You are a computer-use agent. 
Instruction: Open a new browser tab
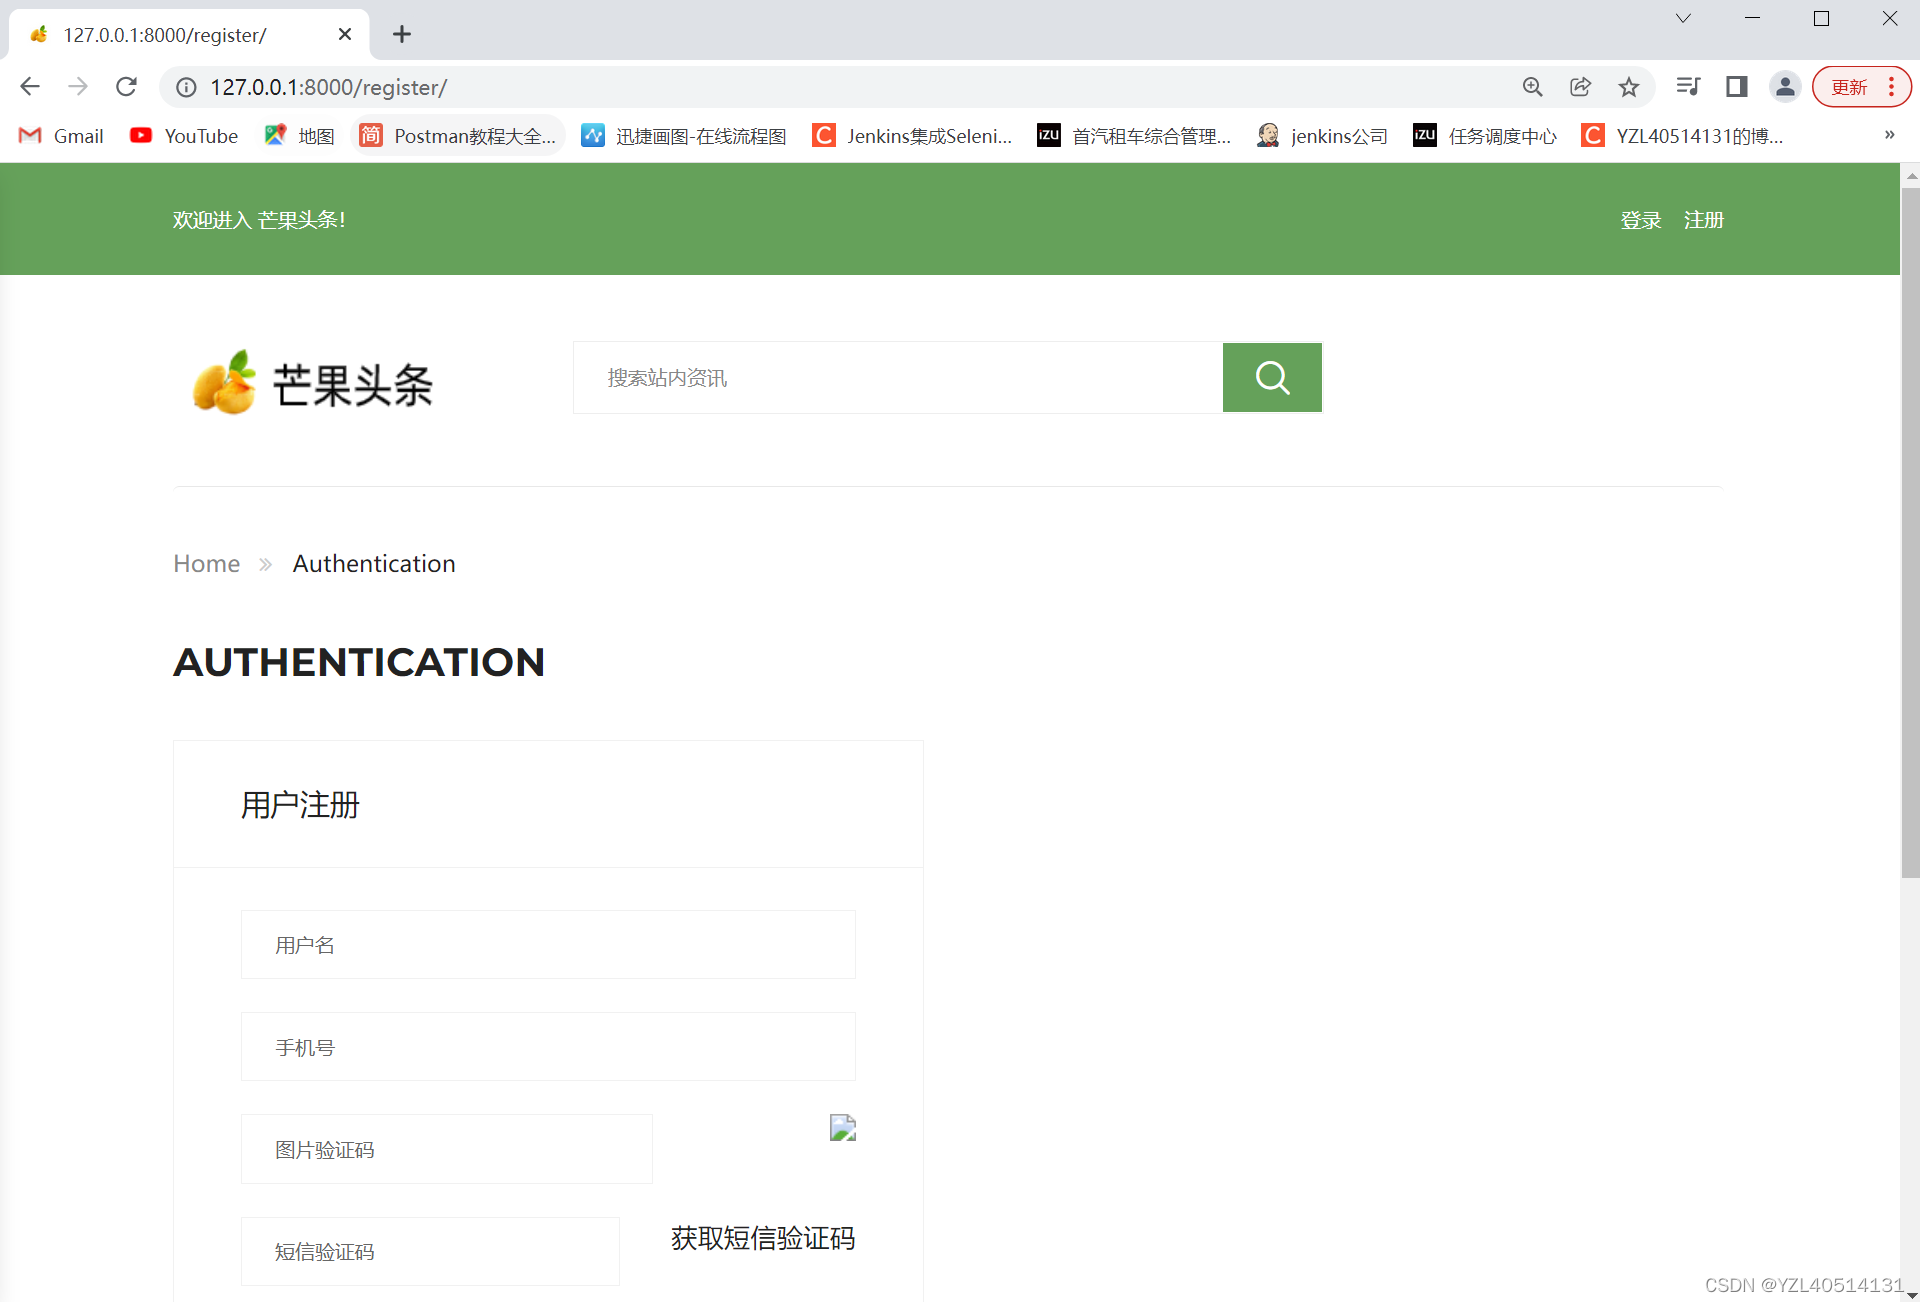pyautogui.click(x=402, y=35)
